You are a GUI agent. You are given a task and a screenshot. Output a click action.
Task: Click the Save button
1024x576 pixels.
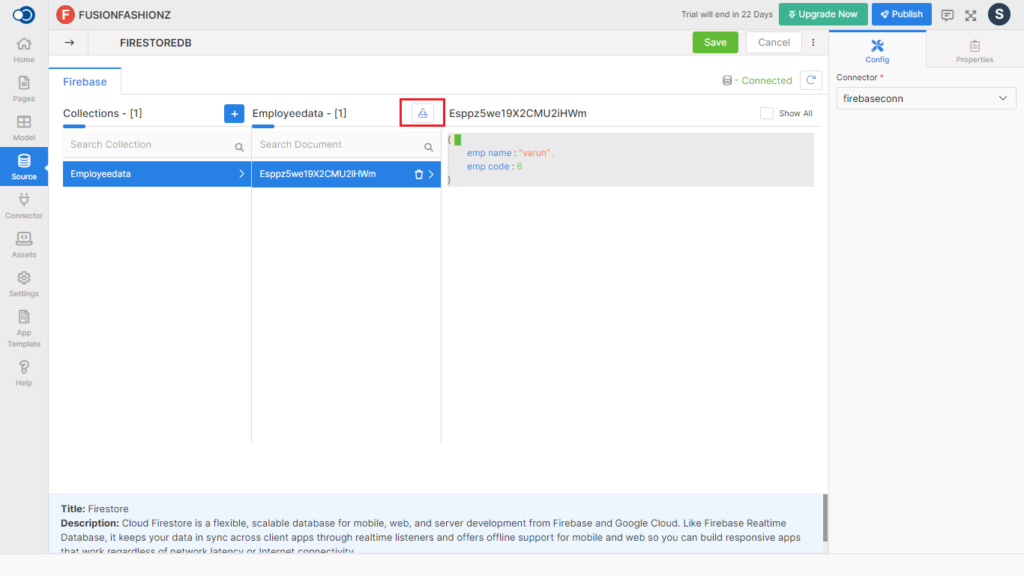715,42
